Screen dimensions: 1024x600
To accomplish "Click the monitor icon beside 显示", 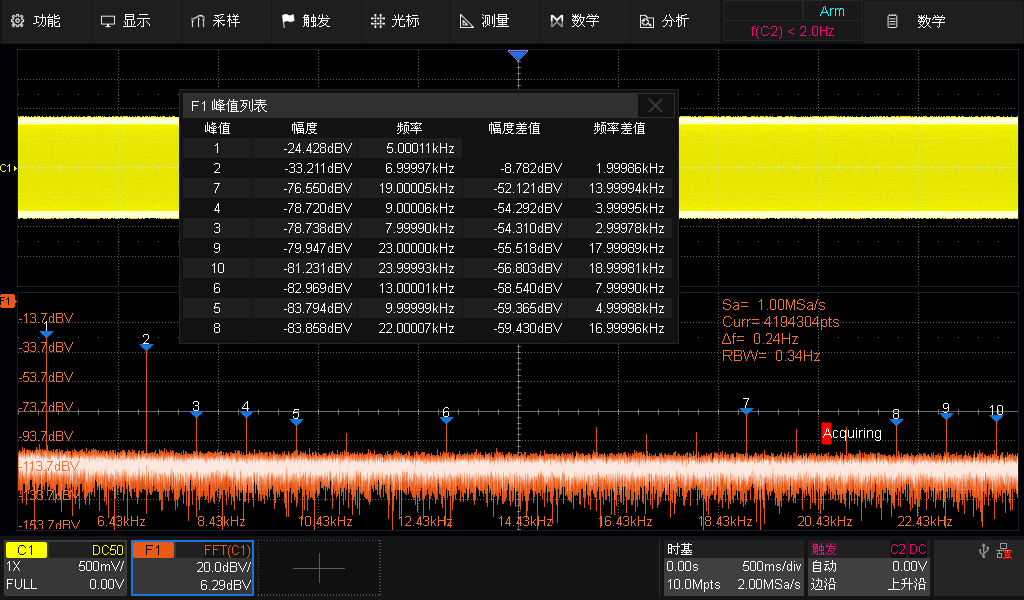I will pyautogui.click(x=108, y=21).
